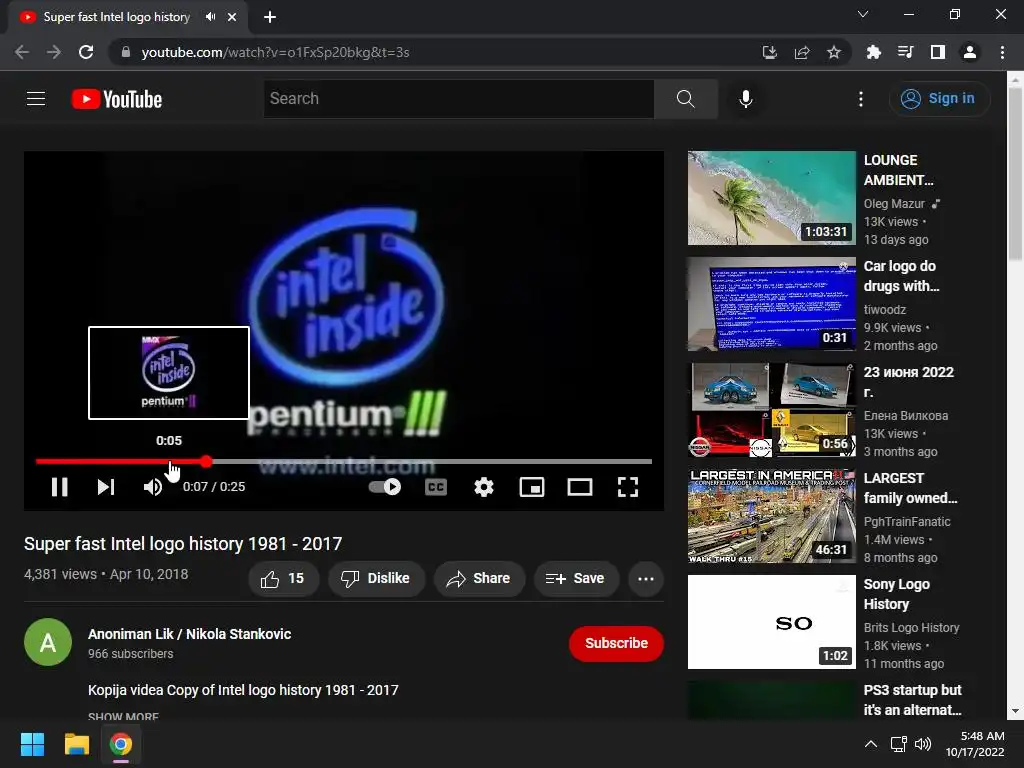Open the taskbar clock and date
This screenshot has height=768, width=1024.
coord(976,744)
